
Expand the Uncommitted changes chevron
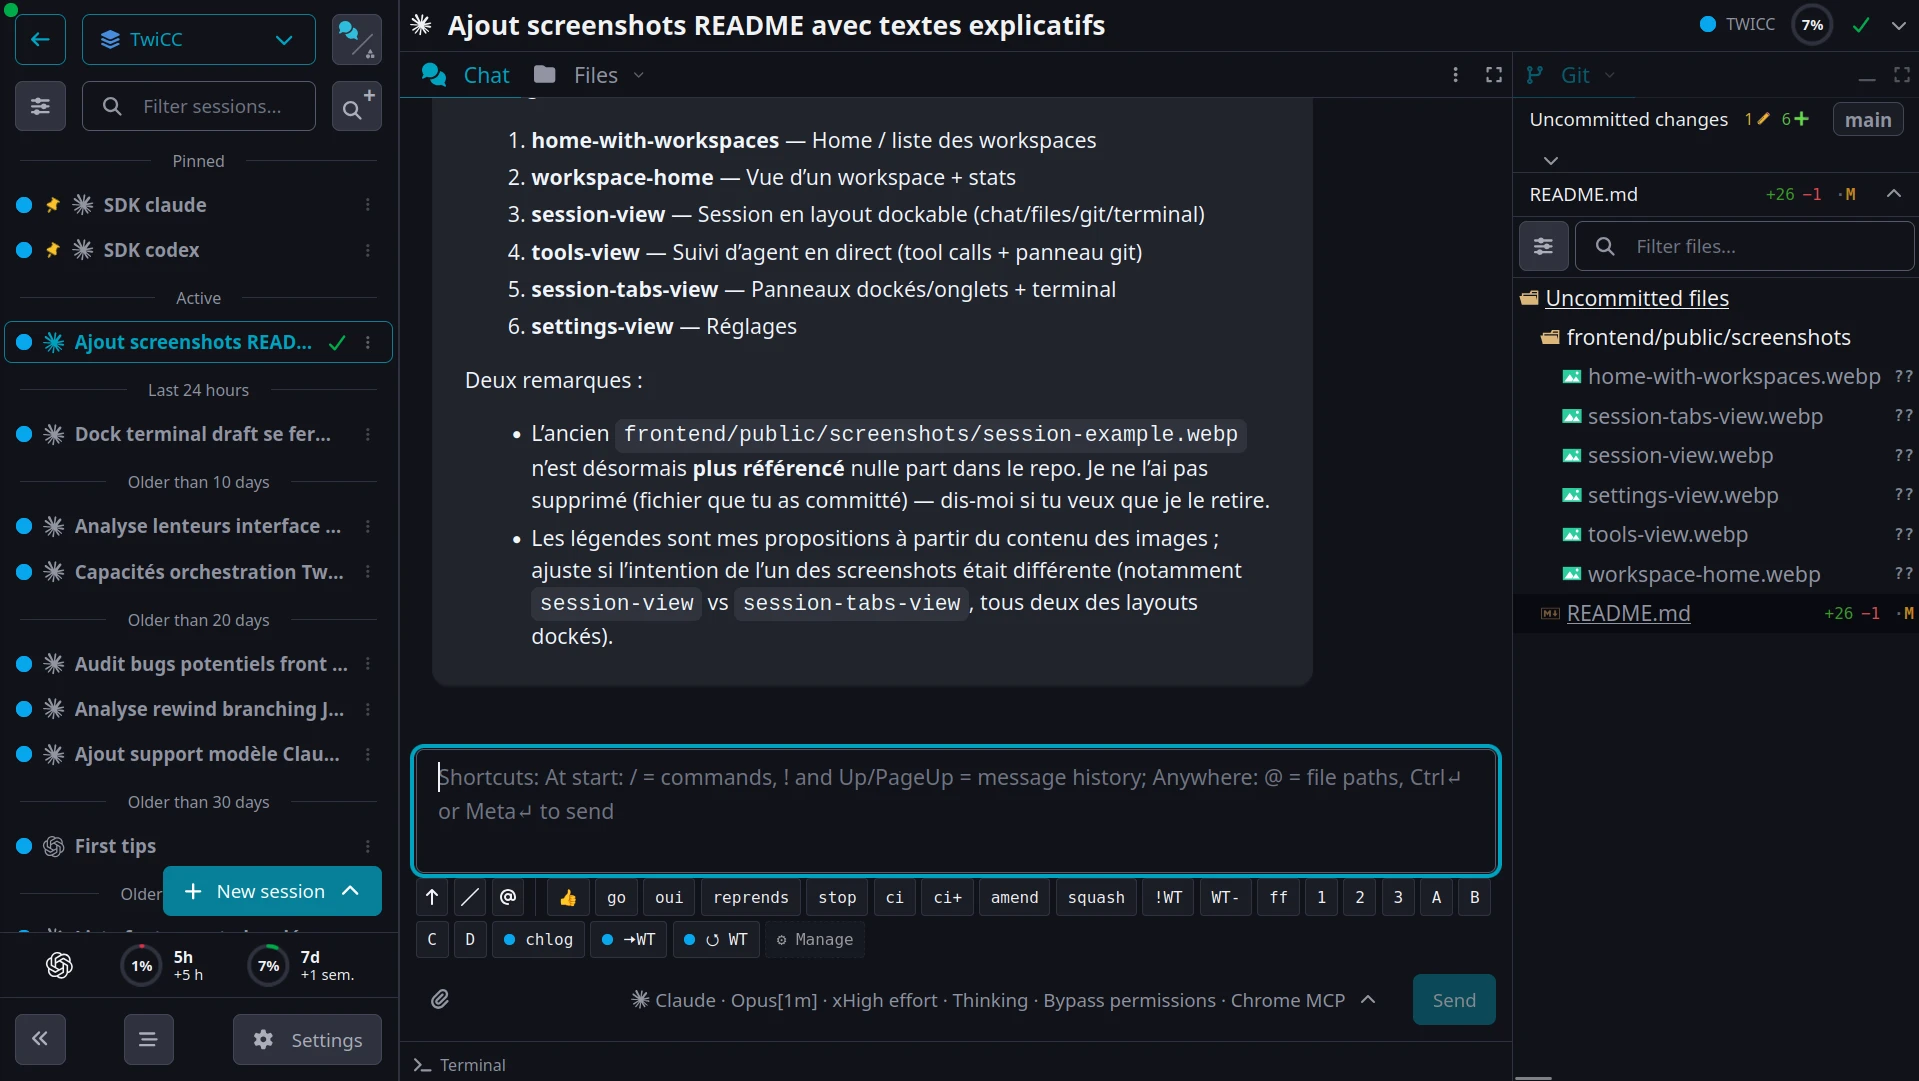coord(1551,160)
